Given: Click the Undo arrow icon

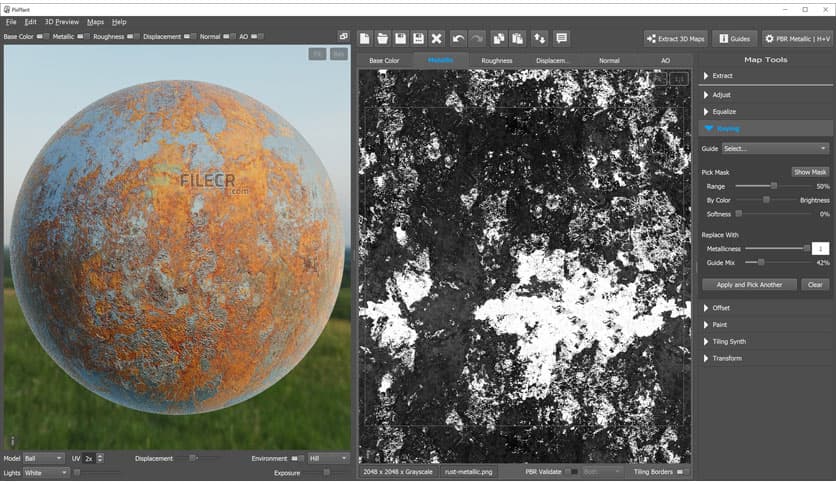Looking at the screenshot, I should pyautogui.click(x=458, y=38).
